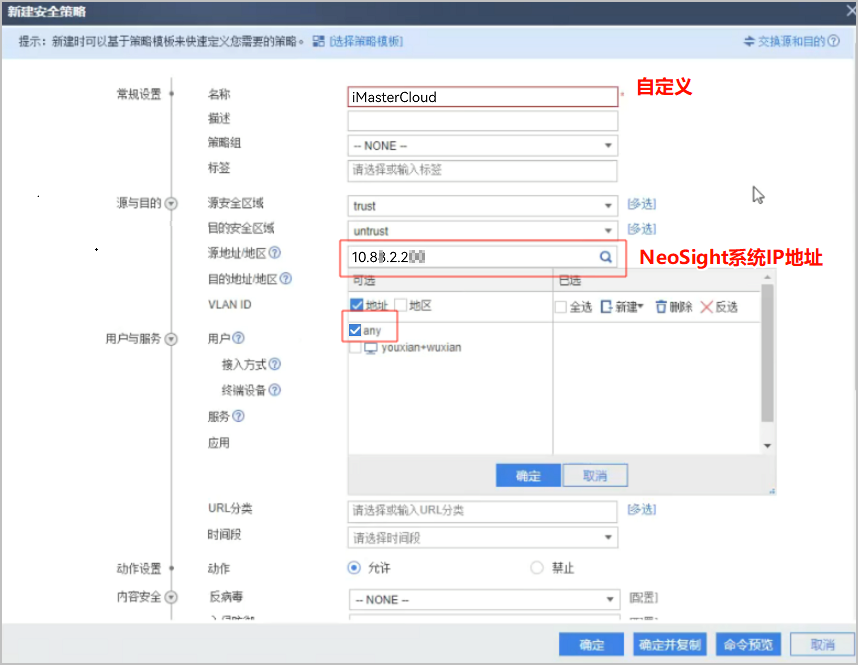This screenshot has width=858, height=665.
Task: Click the computer icon beside youxian+wuxian
Action: pyautogui.click(x=371, y=348)
